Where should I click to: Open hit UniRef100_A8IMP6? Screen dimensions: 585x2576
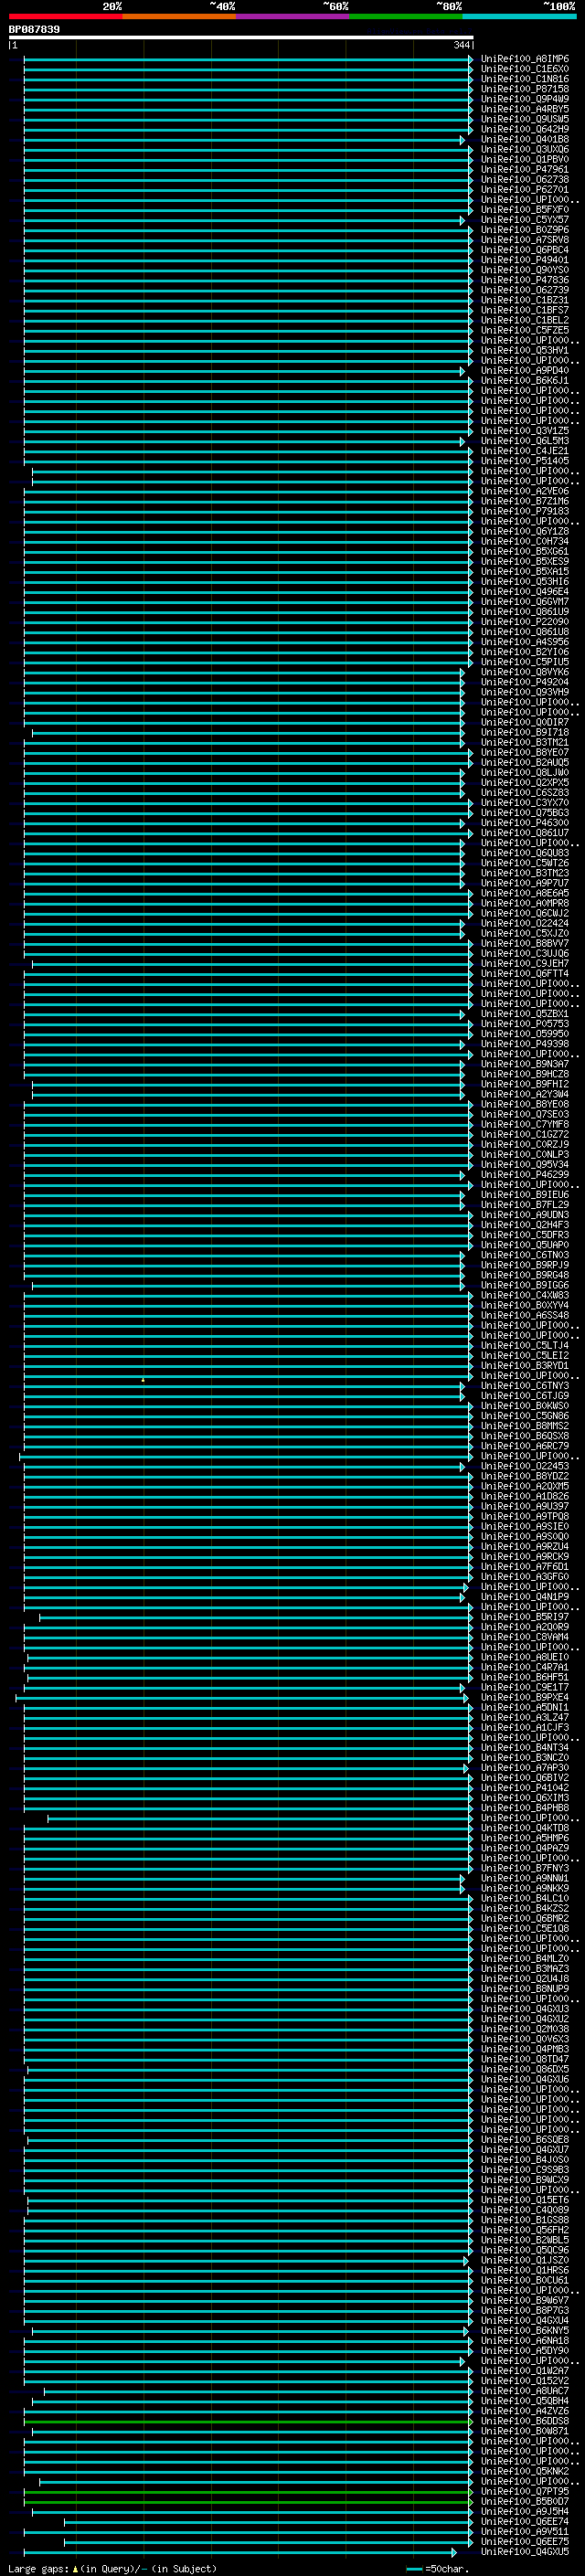click(525, 59)
